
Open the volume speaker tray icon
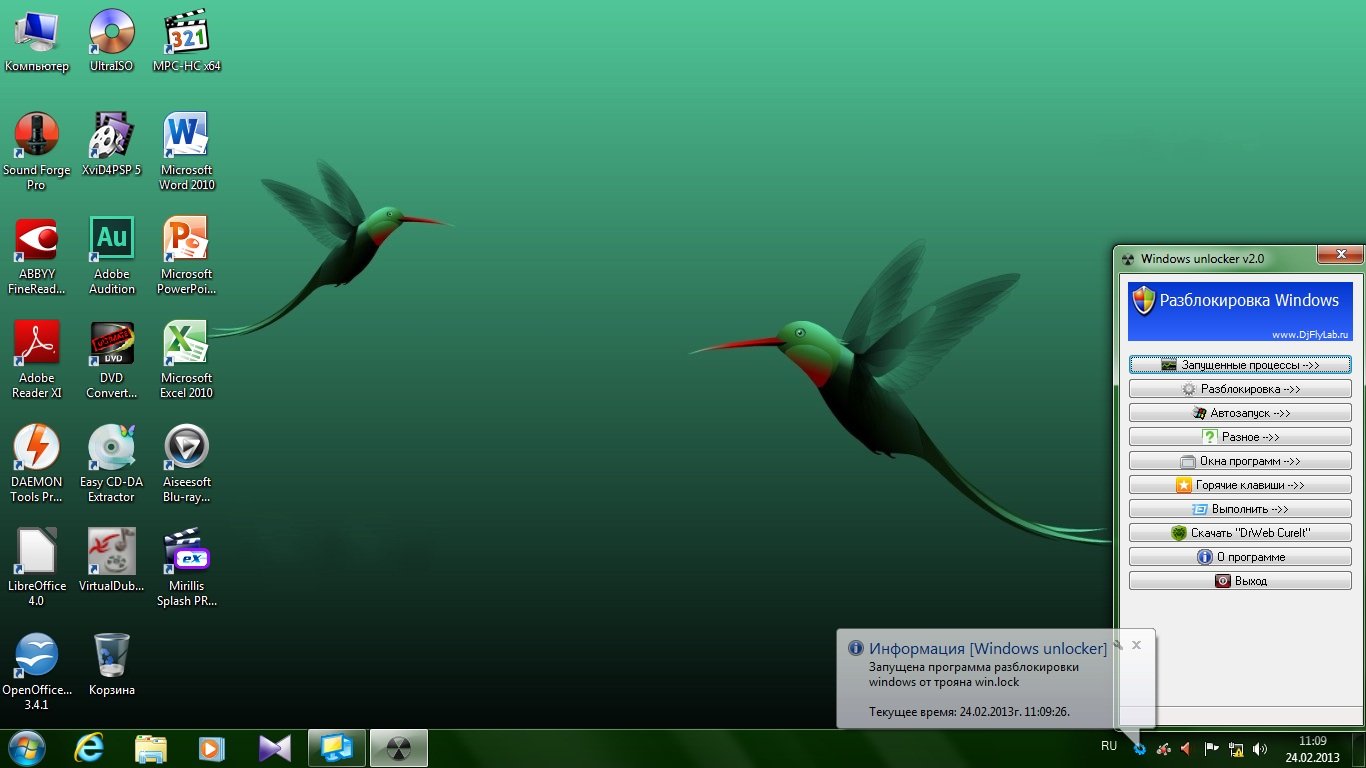click(x=1260, y=748)
